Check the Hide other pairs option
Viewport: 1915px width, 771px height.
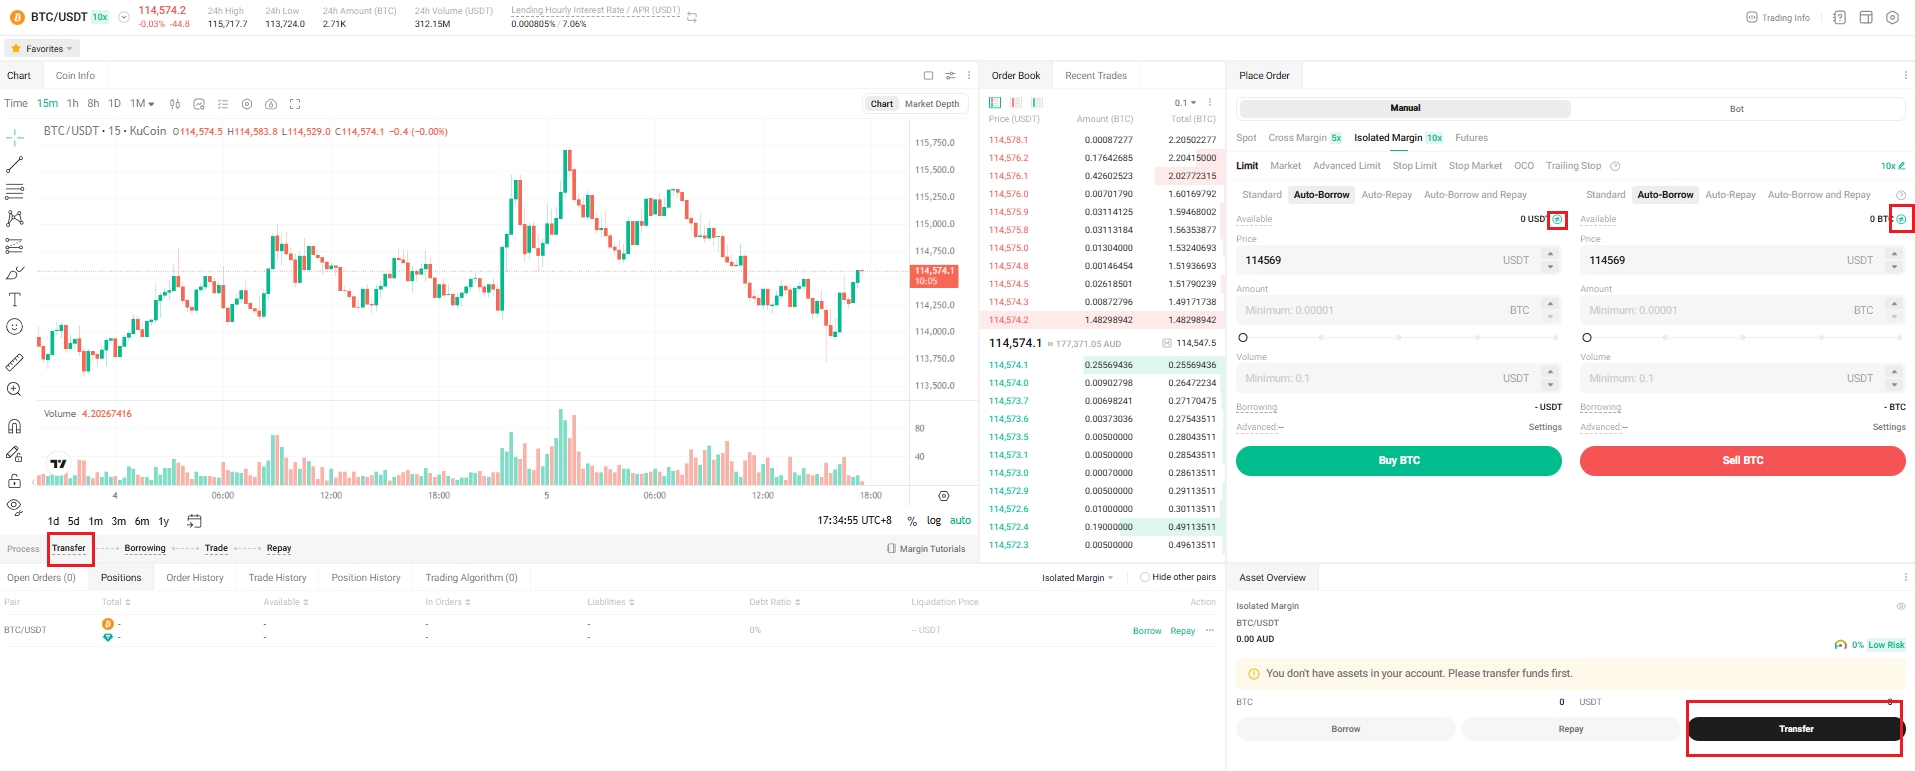tap(1144, 577)
